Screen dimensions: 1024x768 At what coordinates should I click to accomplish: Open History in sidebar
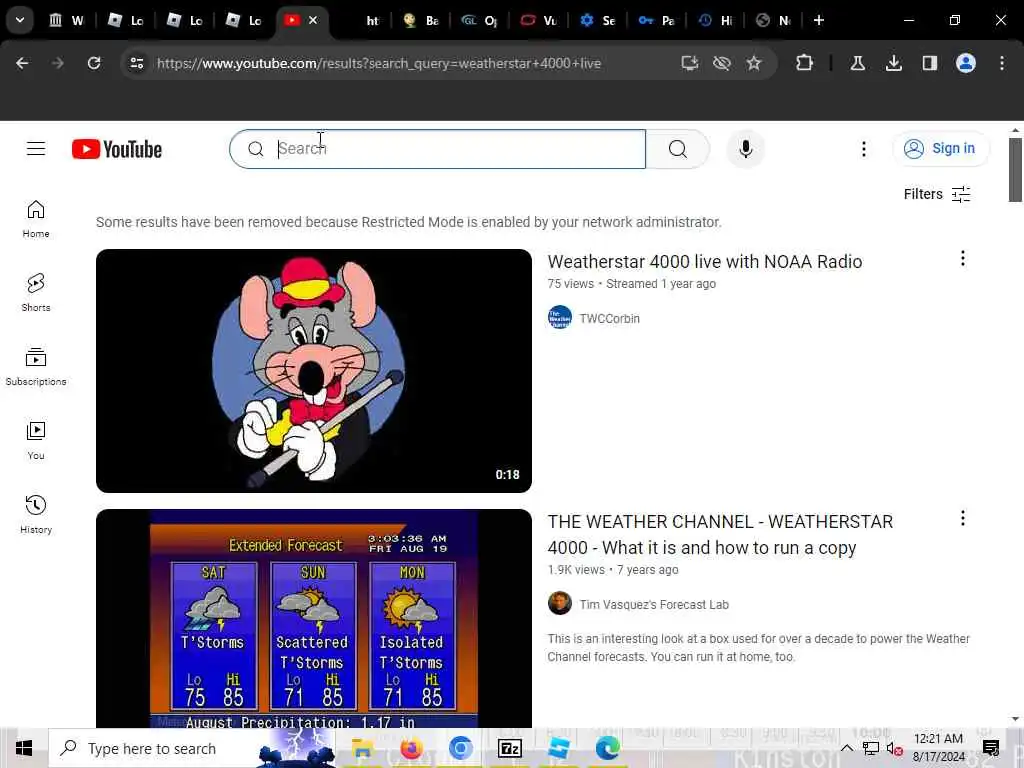36,515
